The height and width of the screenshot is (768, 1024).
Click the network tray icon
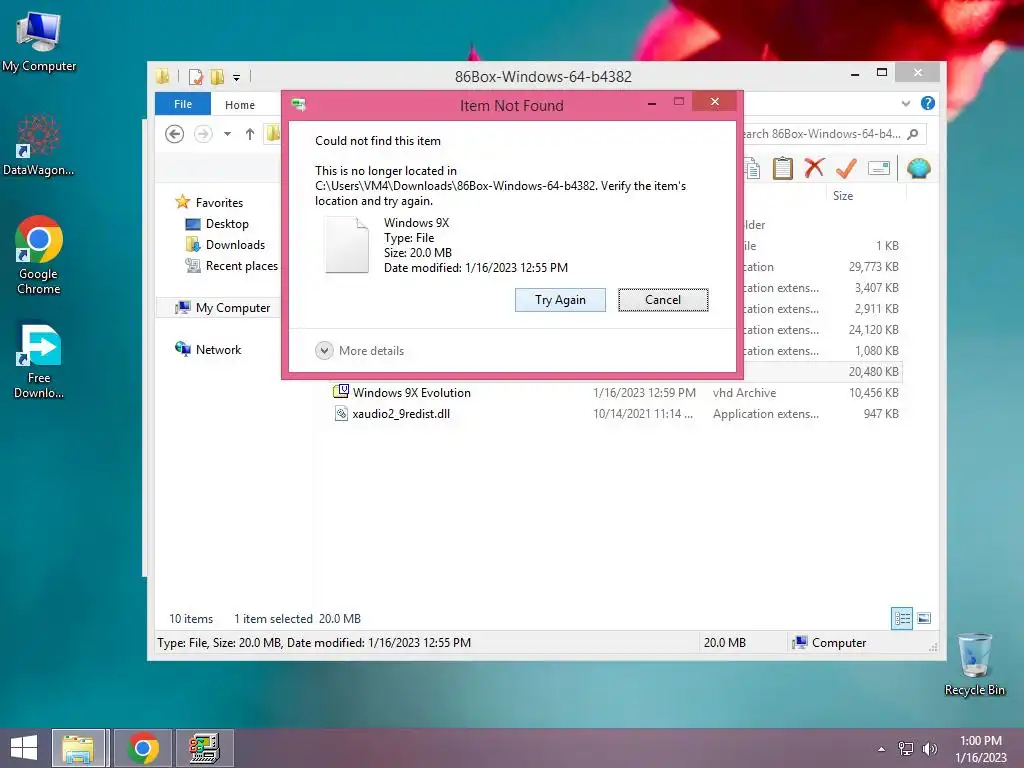point(906,749)
